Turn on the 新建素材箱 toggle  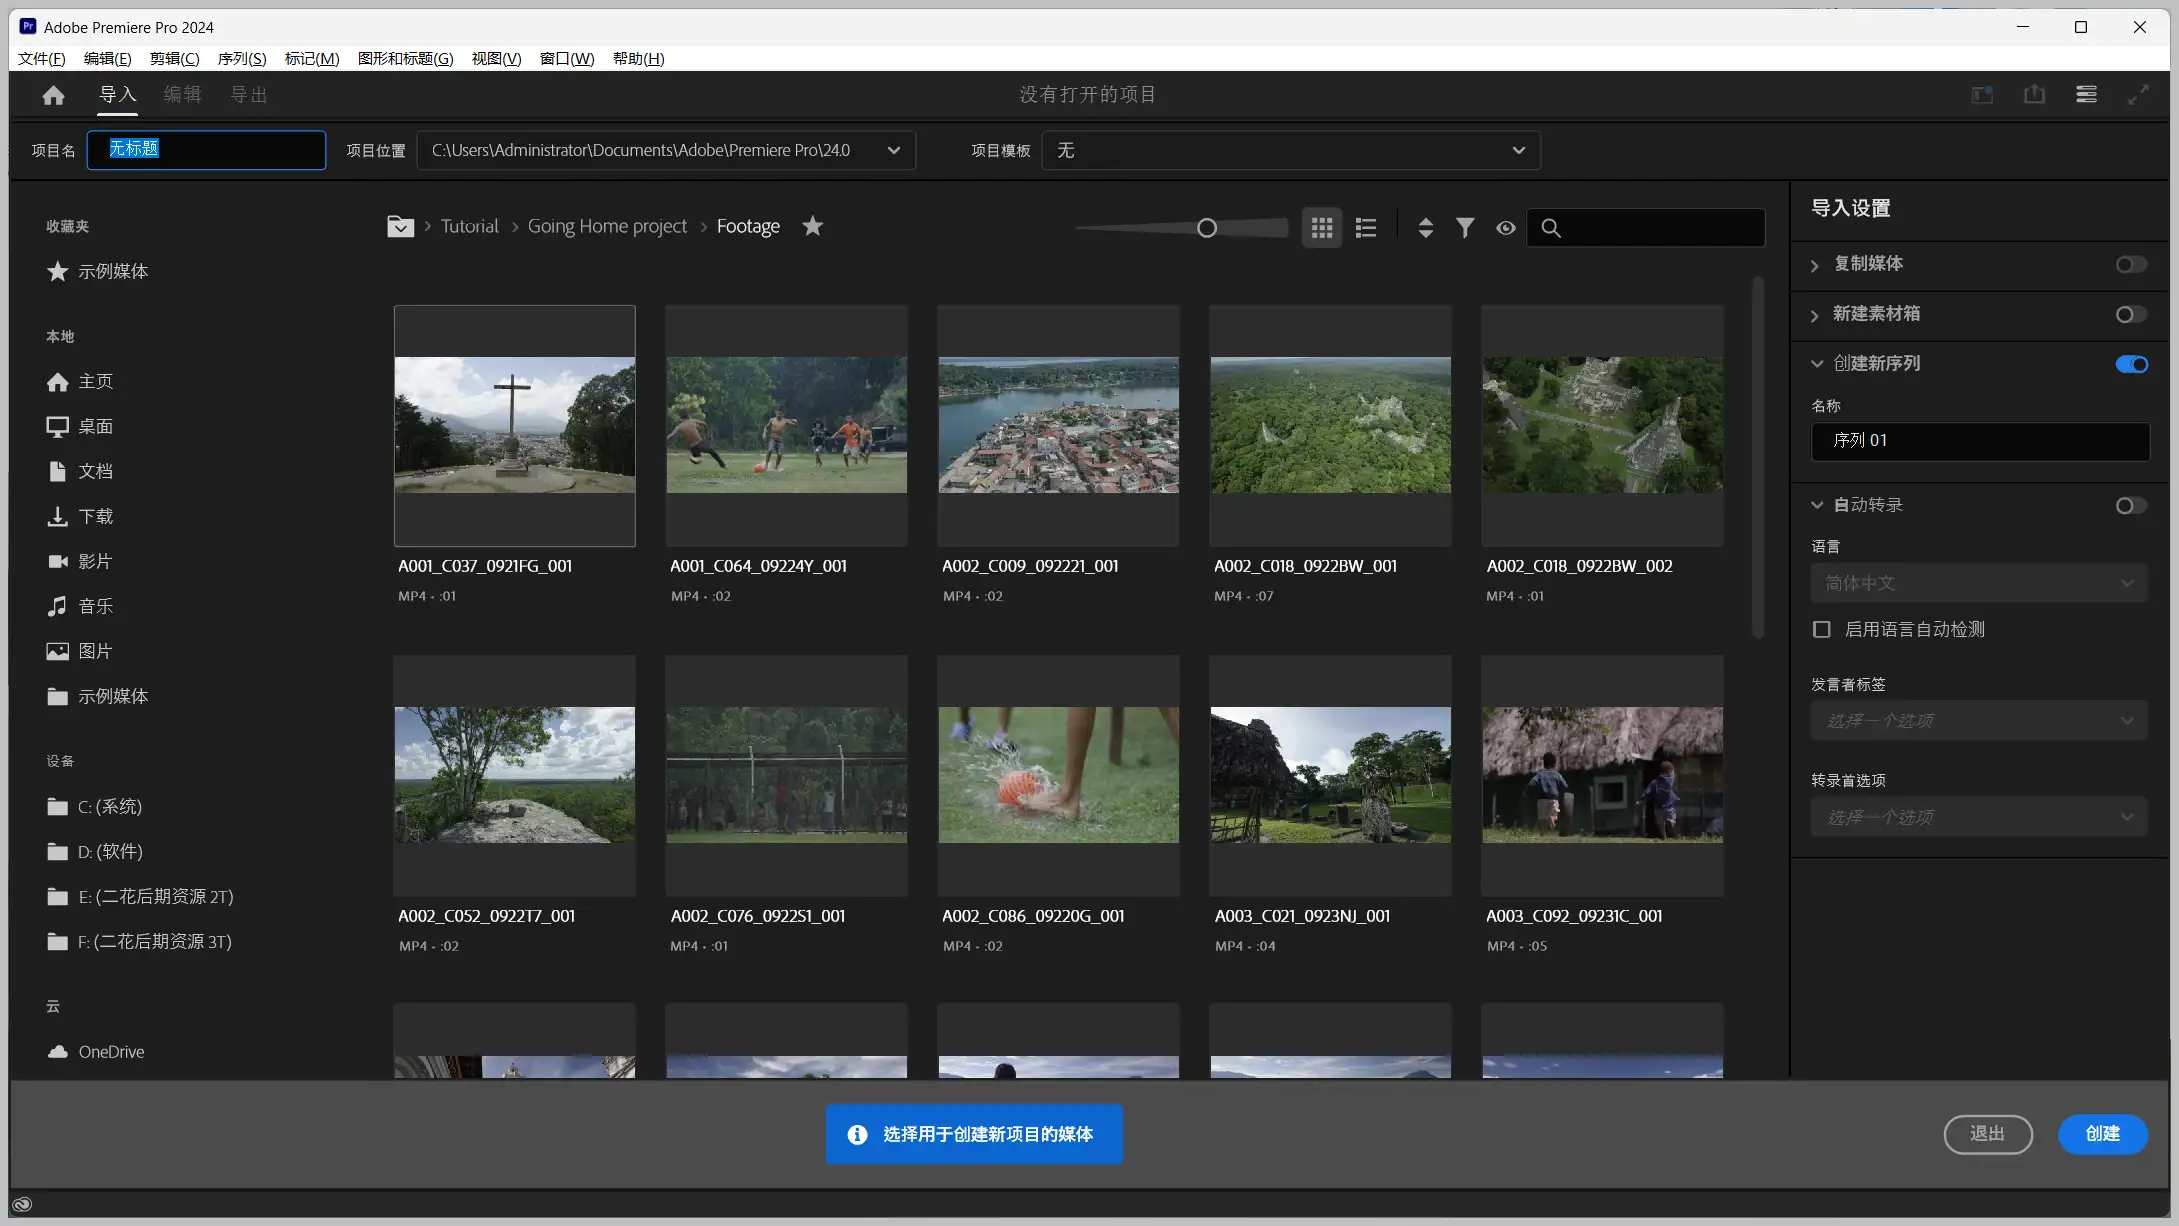2130,314
